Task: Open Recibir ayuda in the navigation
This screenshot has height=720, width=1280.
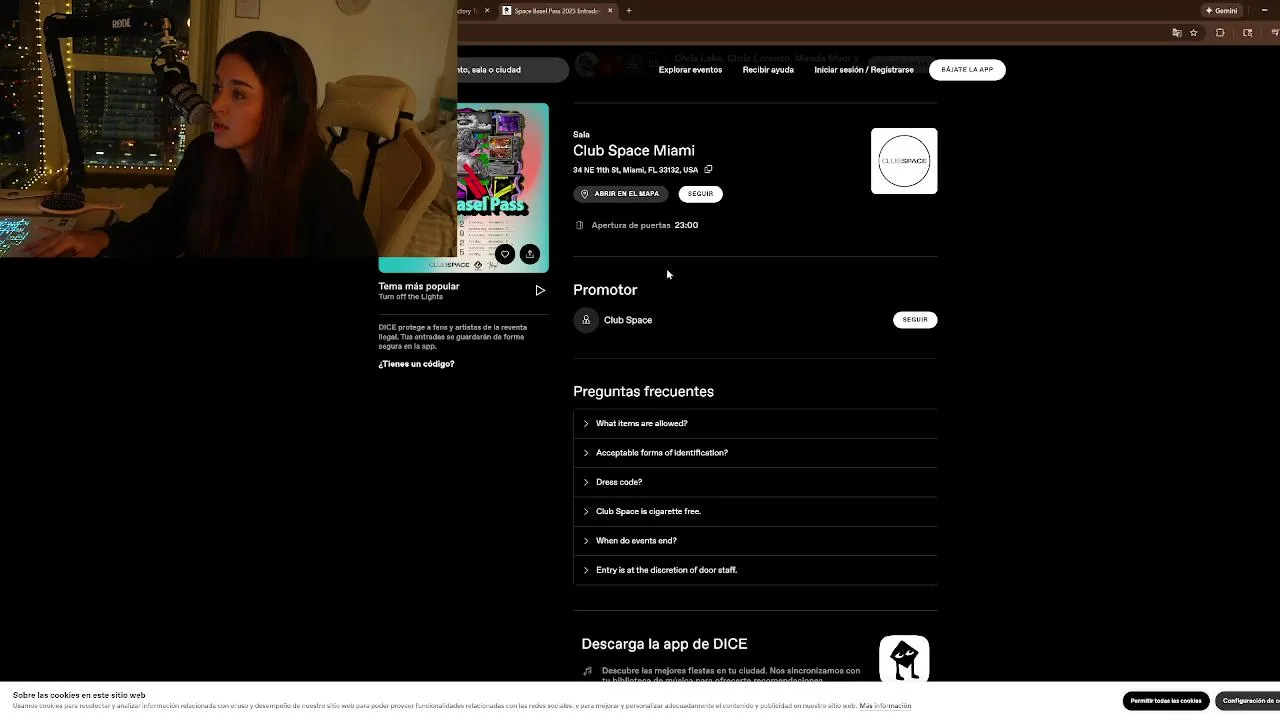Action: [x=768, y=70]
